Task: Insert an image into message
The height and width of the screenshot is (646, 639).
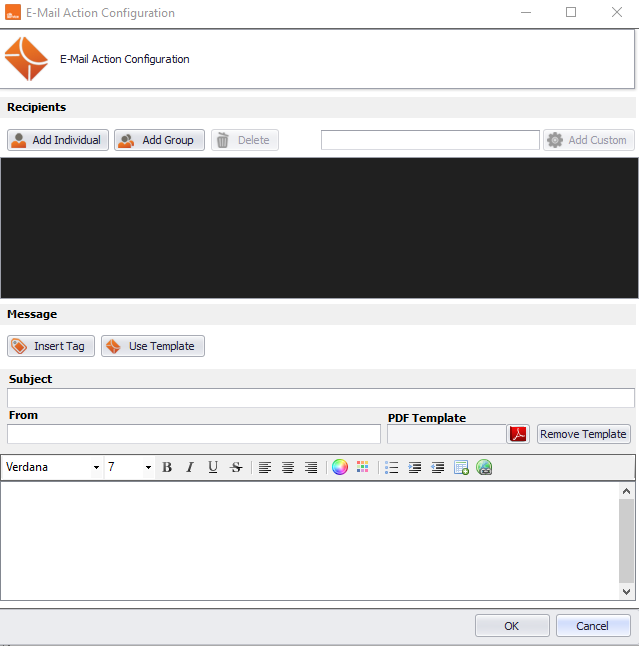Action: tap(484, 467)
